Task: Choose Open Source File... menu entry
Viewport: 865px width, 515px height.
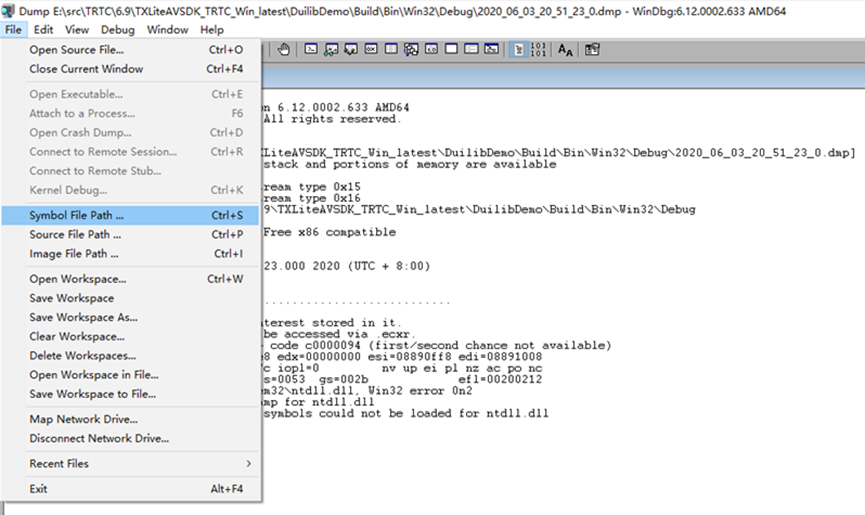Action: pyautogui.click(x=131, y=50)
